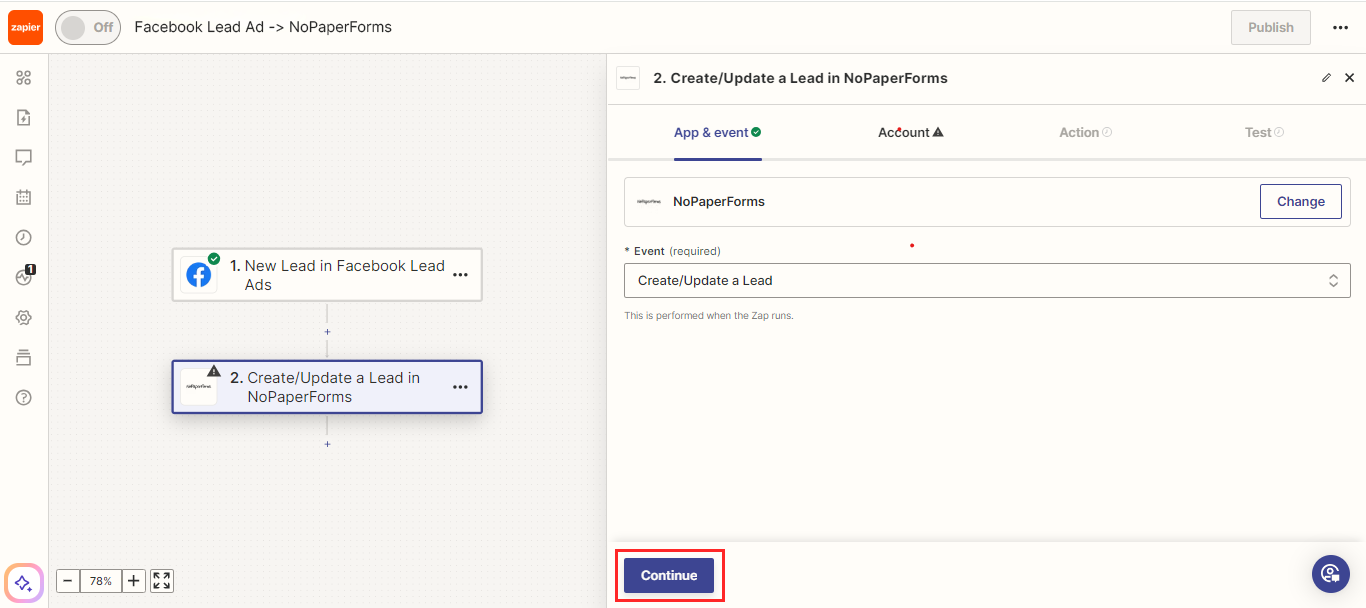Click the Publish button

tap(1270, 28)
